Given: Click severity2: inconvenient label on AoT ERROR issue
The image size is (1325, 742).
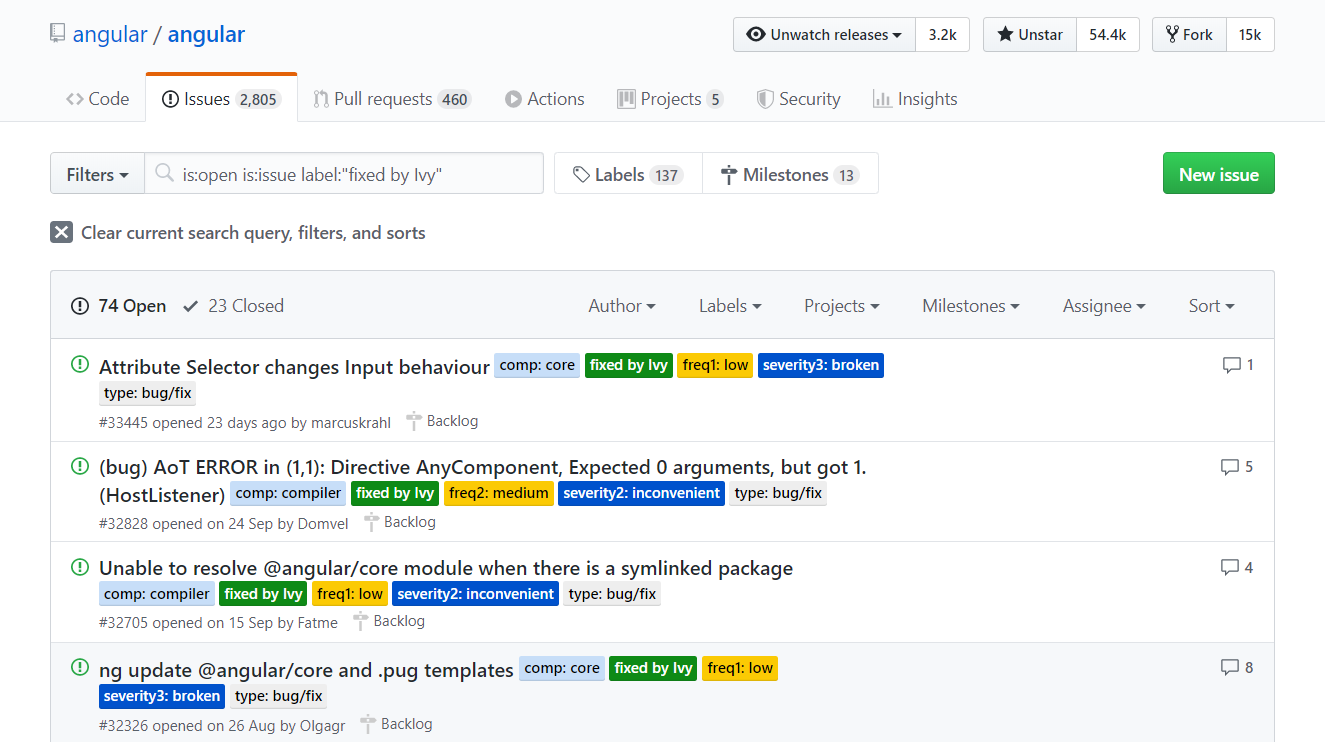Looking at the screenshot, I should (x=641, y=493).
